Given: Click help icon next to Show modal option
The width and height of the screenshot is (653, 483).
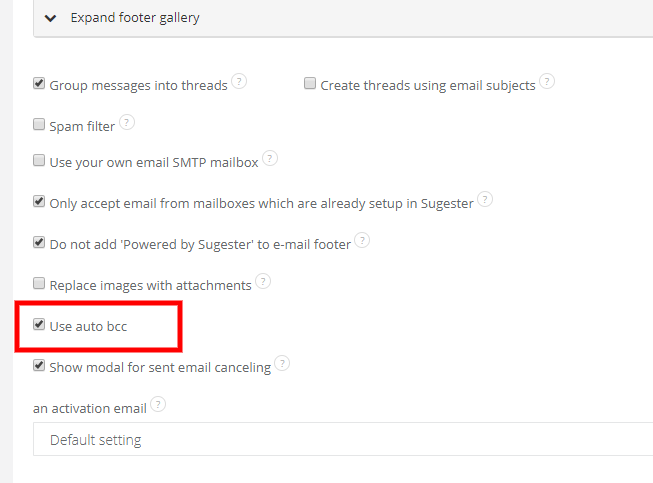Looking at the screenshot, I should tap(282, 364).
